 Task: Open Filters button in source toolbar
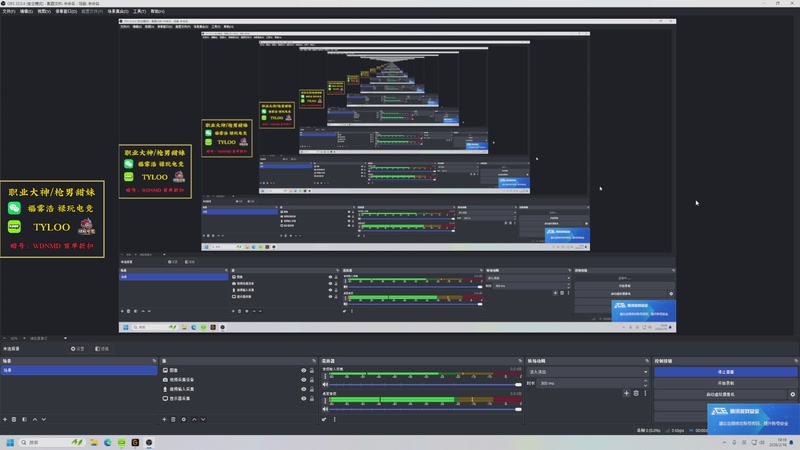[x=102, y=349]
